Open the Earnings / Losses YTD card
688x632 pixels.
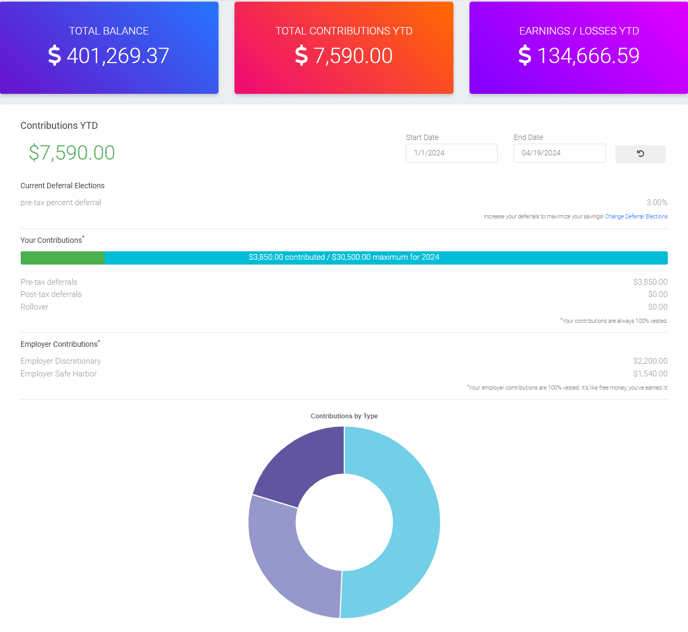(x=578, y=48)
